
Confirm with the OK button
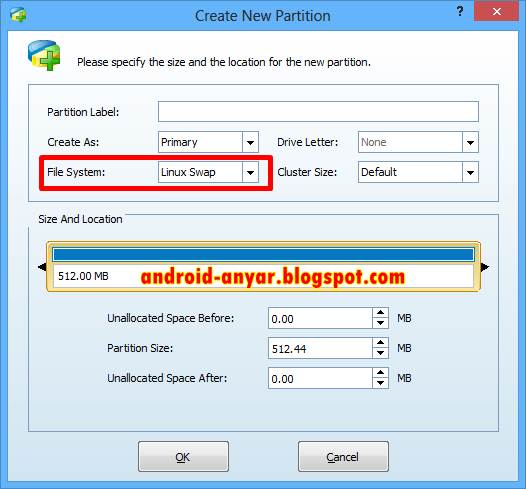click(183, 457)
